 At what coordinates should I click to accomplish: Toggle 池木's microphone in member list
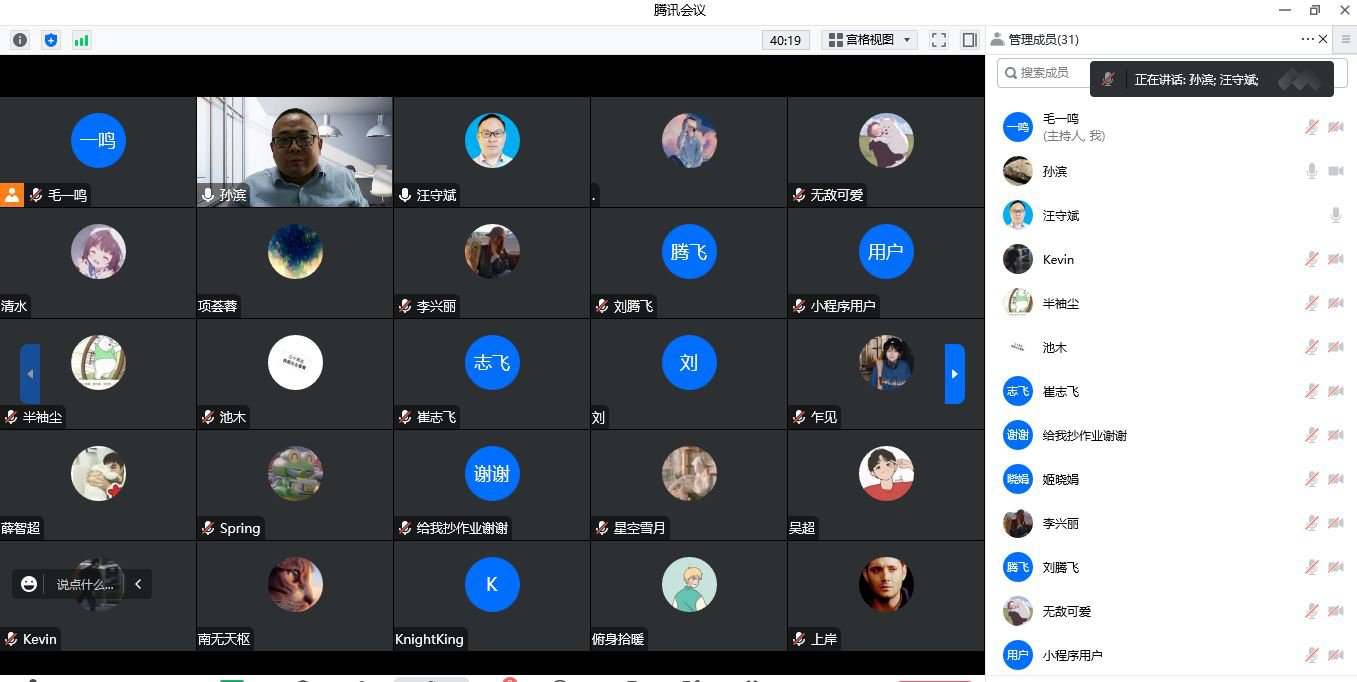(x=1311, y=347)
